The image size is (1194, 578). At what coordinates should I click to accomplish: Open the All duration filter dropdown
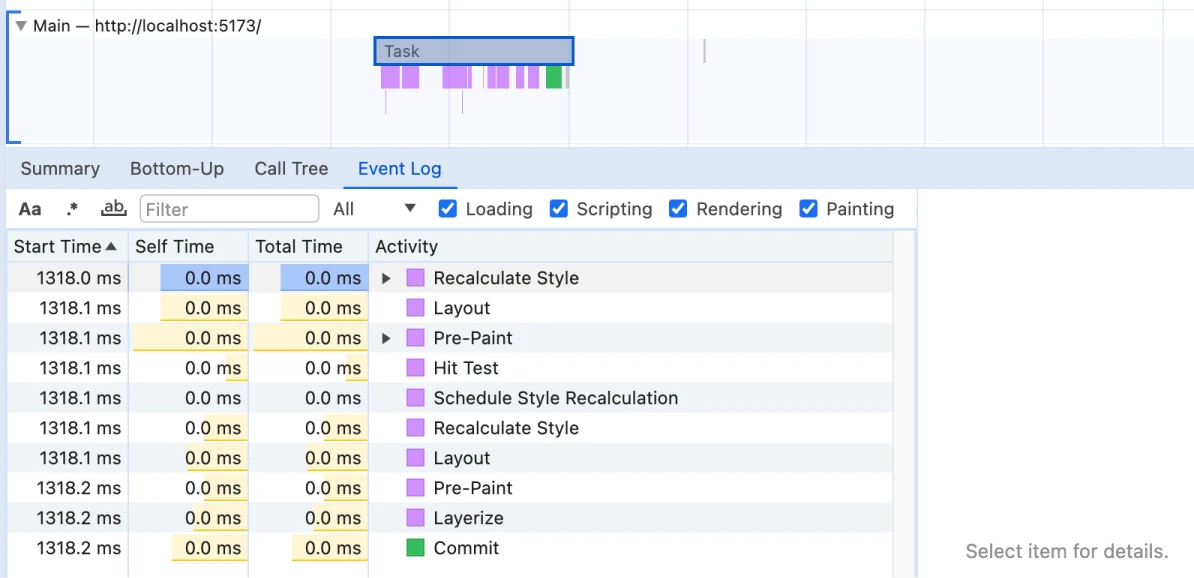point(375,209)
